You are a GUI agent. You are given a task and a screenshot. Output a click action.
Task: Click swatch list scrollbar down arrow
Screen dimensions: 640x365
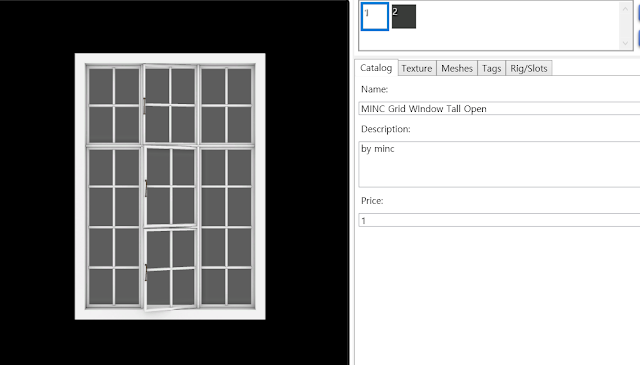pyautogui.click(x=625, y=43)
